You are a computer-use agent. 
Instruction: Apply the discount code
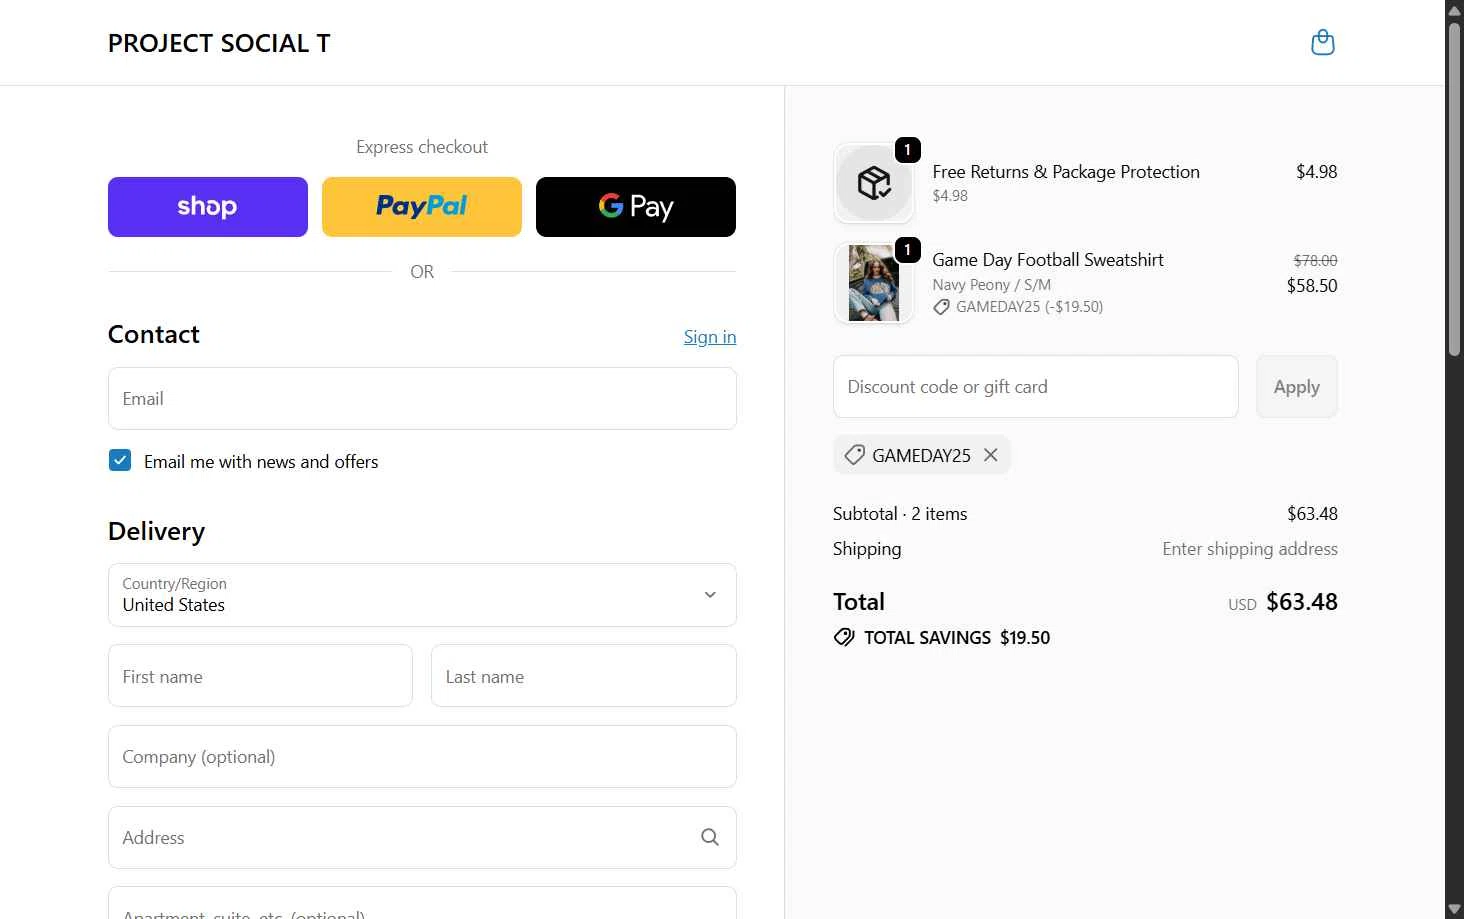coord(1297,387)
